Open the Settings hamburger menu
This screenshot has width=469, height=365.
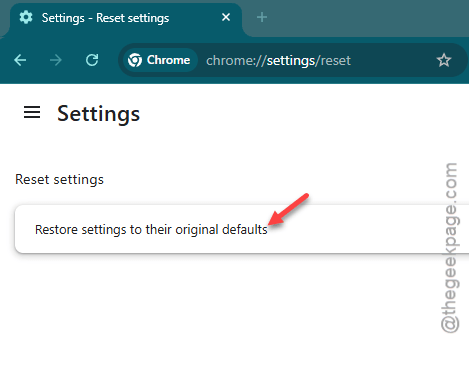click(x=32, y=112)
